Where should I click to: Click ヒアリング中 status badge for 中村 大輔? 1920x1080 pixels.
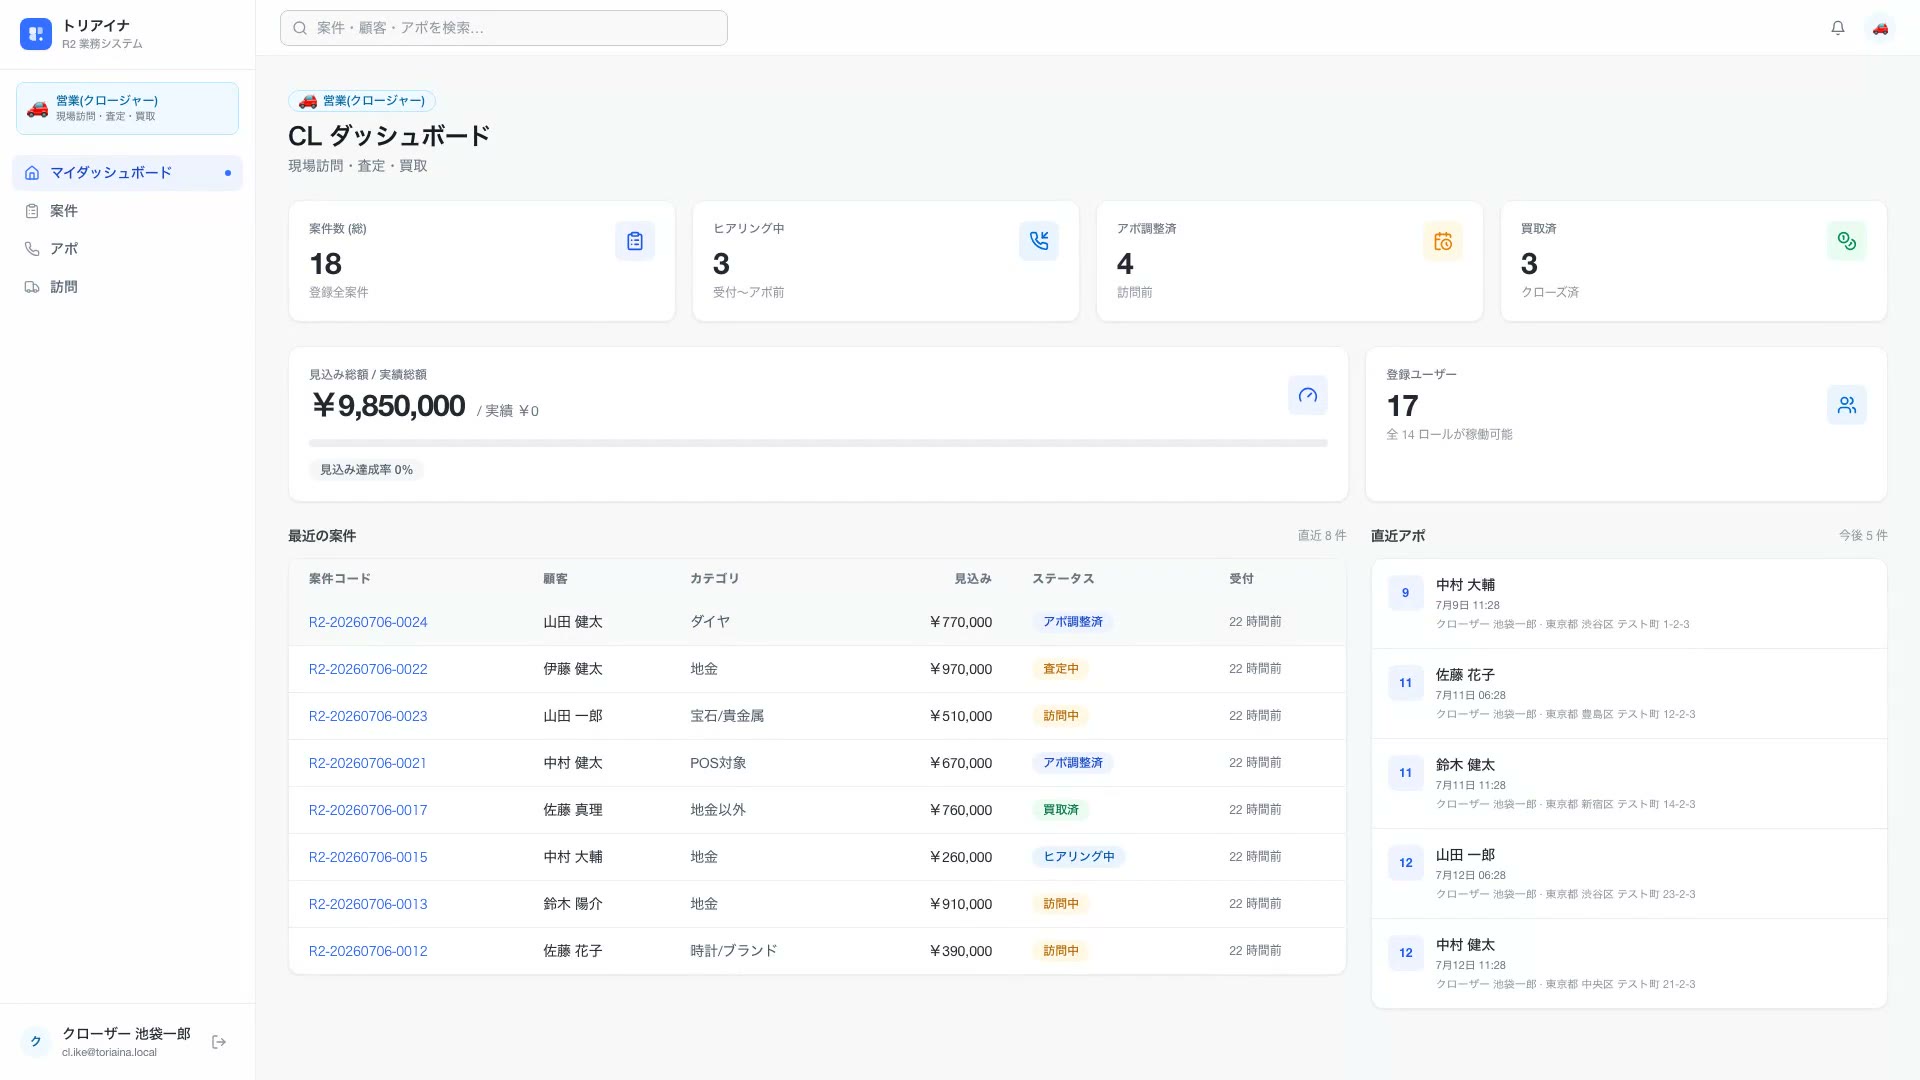click(1079, 857)
